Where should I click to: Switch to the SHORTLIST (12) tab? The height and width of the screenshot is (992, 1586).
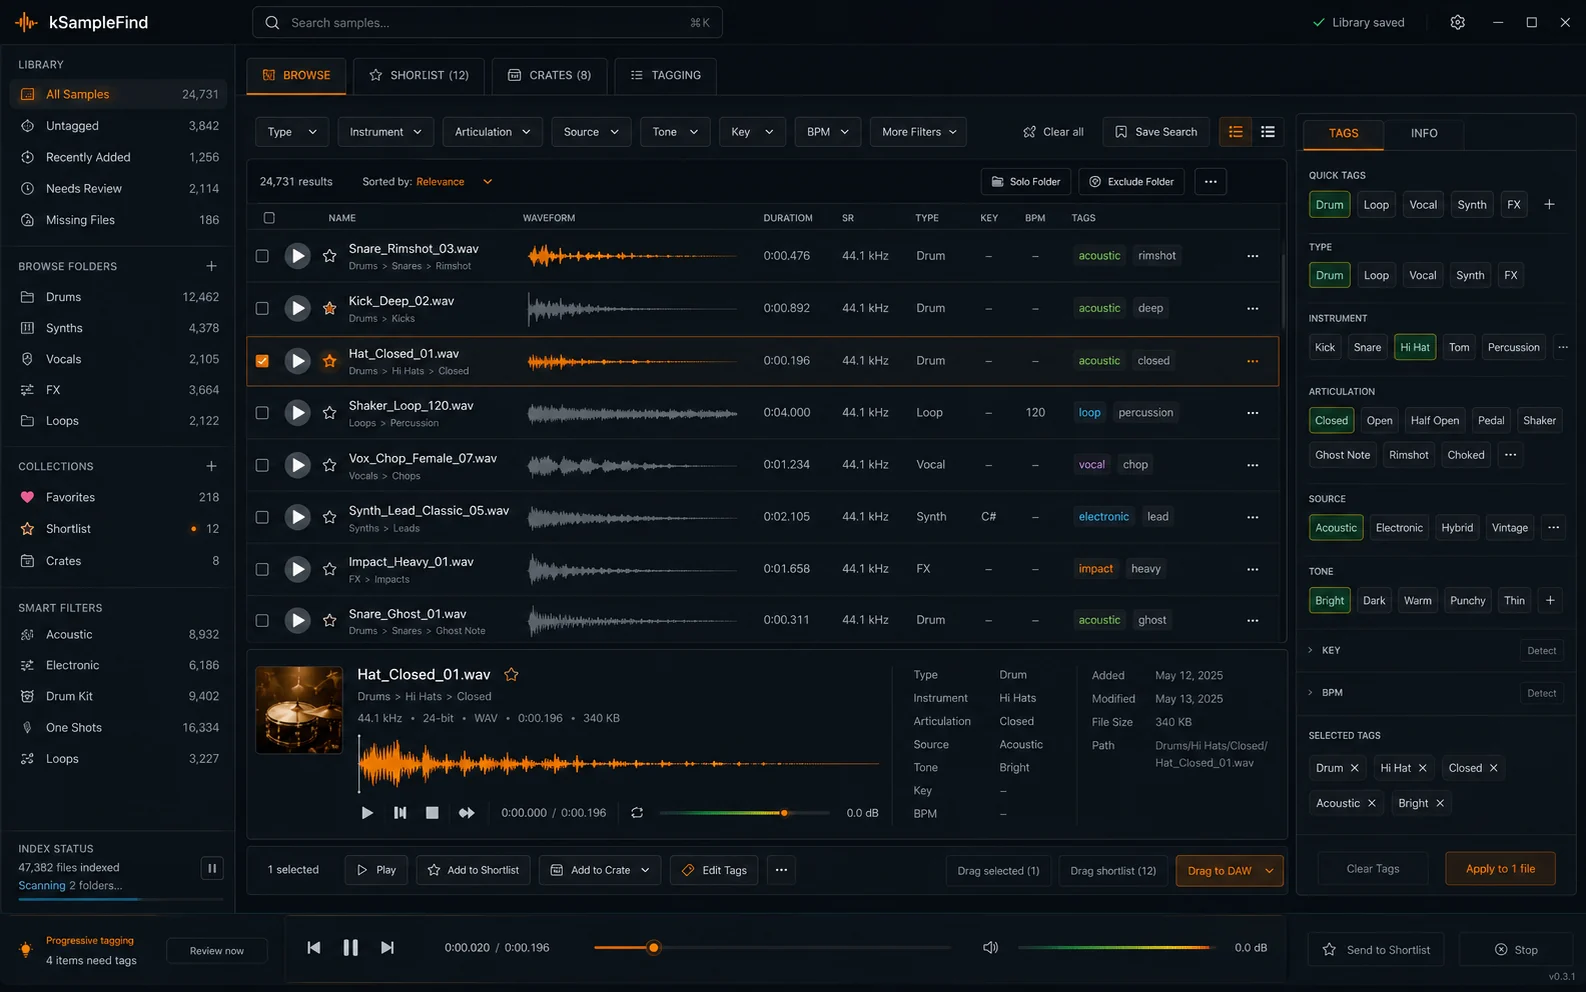(418, 75)
